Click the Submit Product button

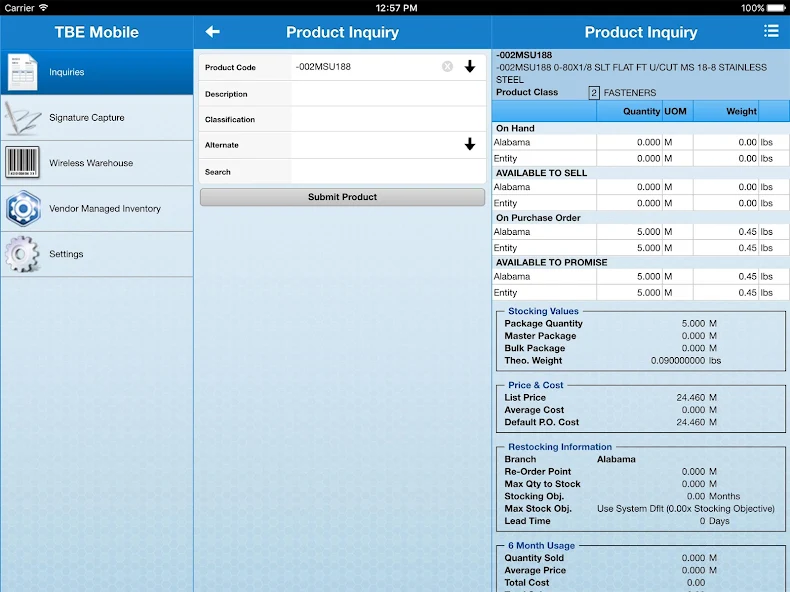(x=343, y=197)
